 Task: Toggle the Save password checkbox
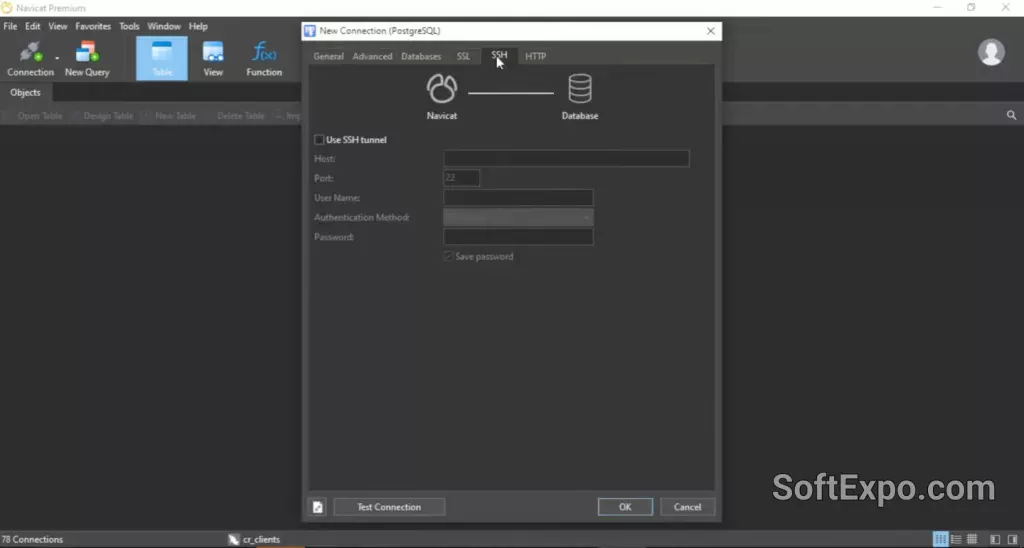448,257
